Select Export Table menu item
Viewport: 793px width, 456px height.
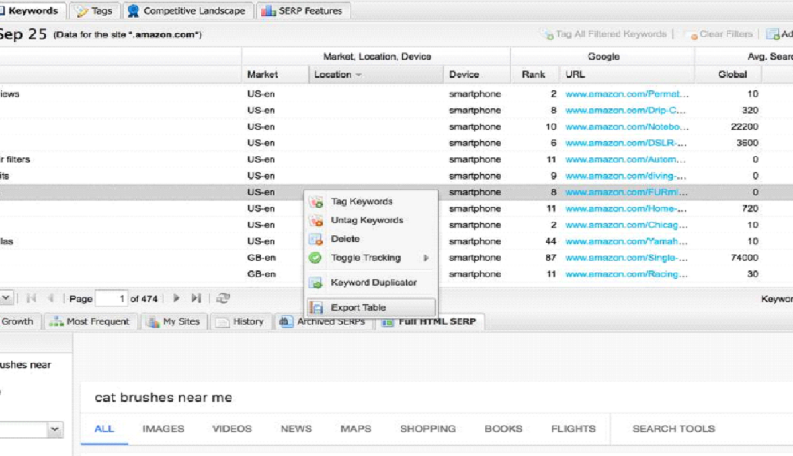(x=371, y=307)
